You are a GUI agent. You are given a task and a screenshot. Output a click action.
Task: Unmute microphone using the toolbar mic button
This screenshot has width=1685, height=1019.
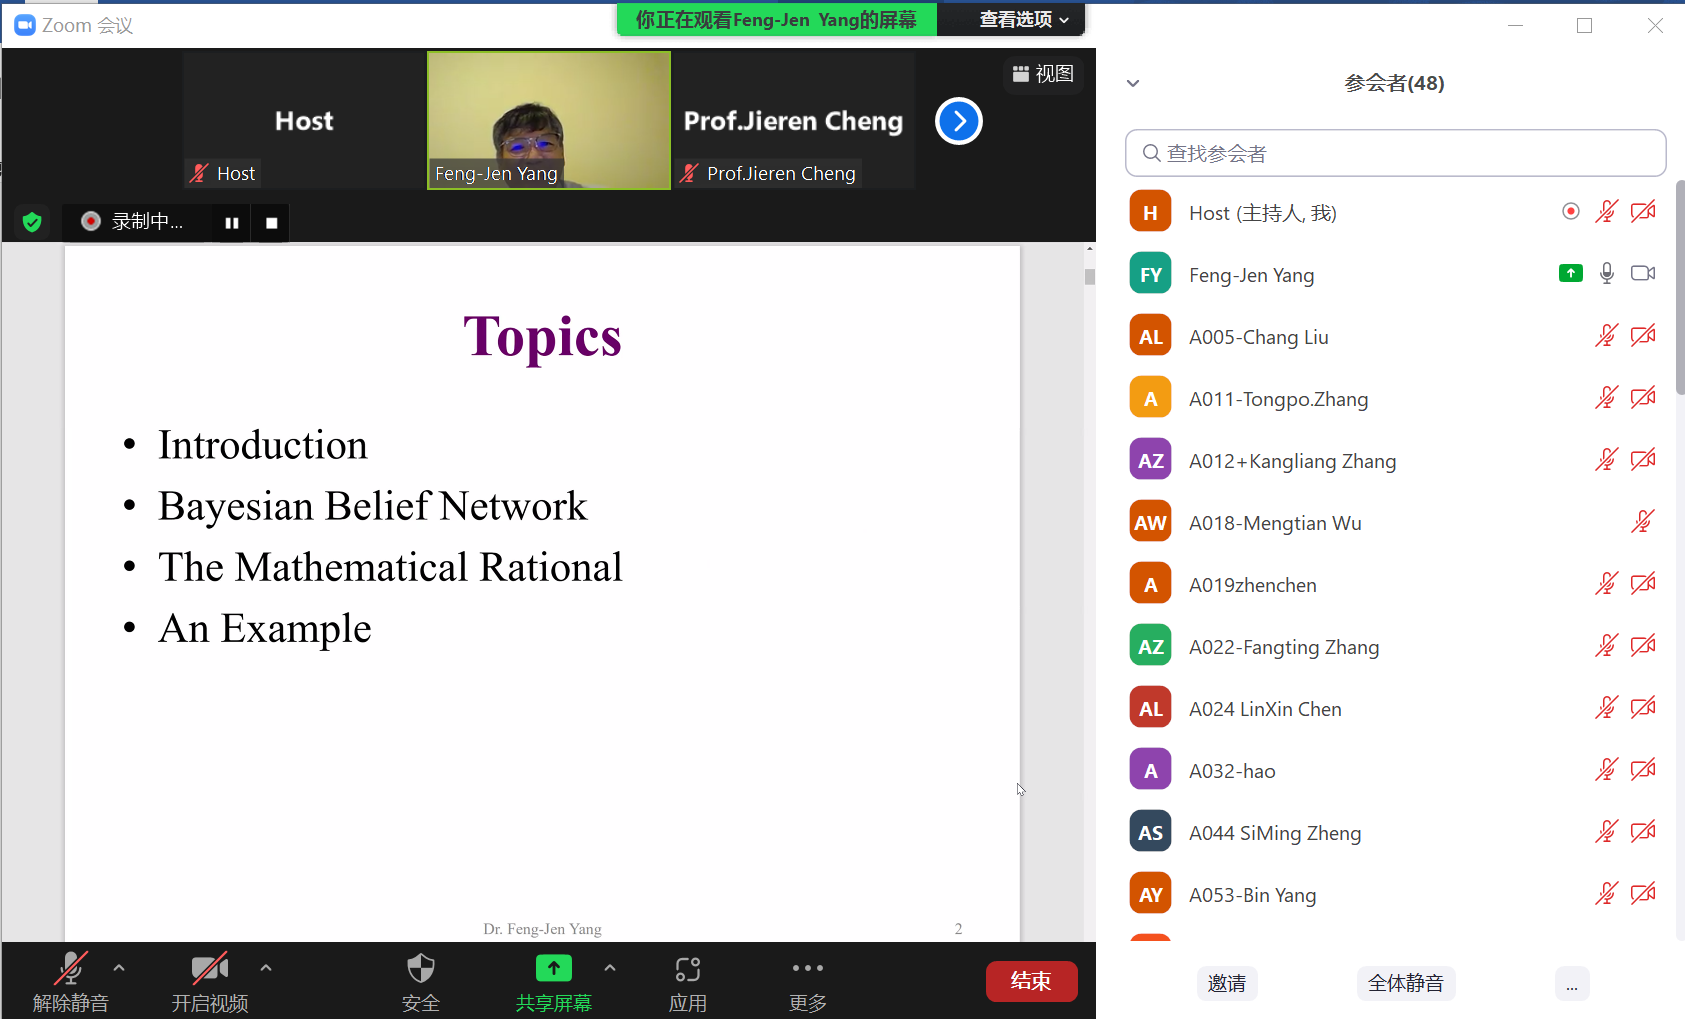coord(70,969)
